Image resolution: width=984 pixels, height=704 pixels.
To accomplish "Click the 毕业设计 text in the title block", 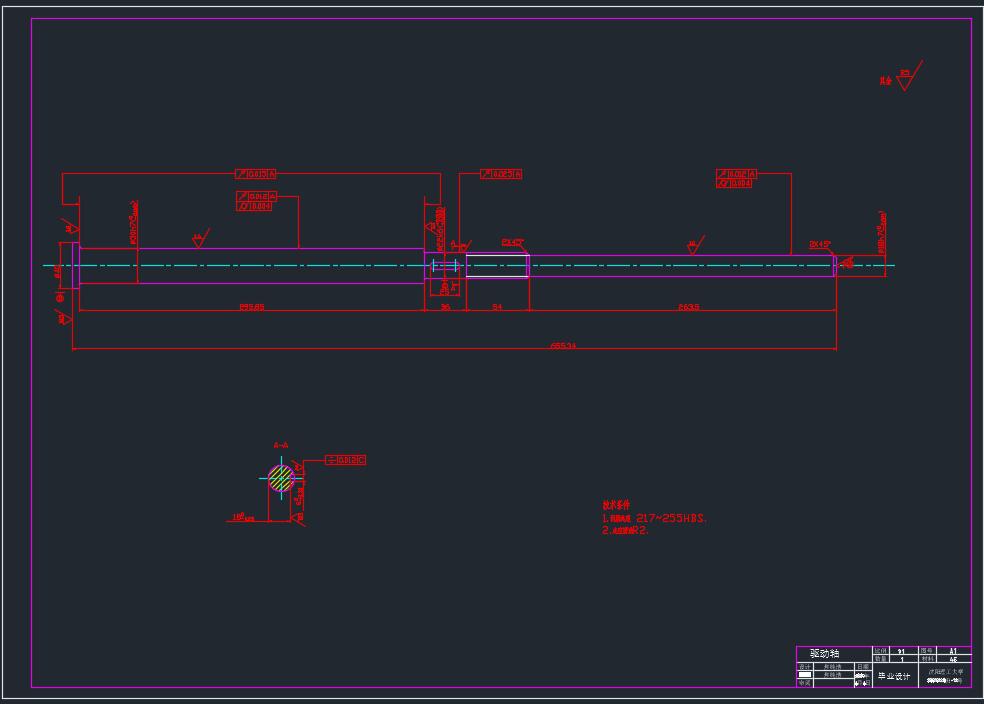I will (894, 676).
